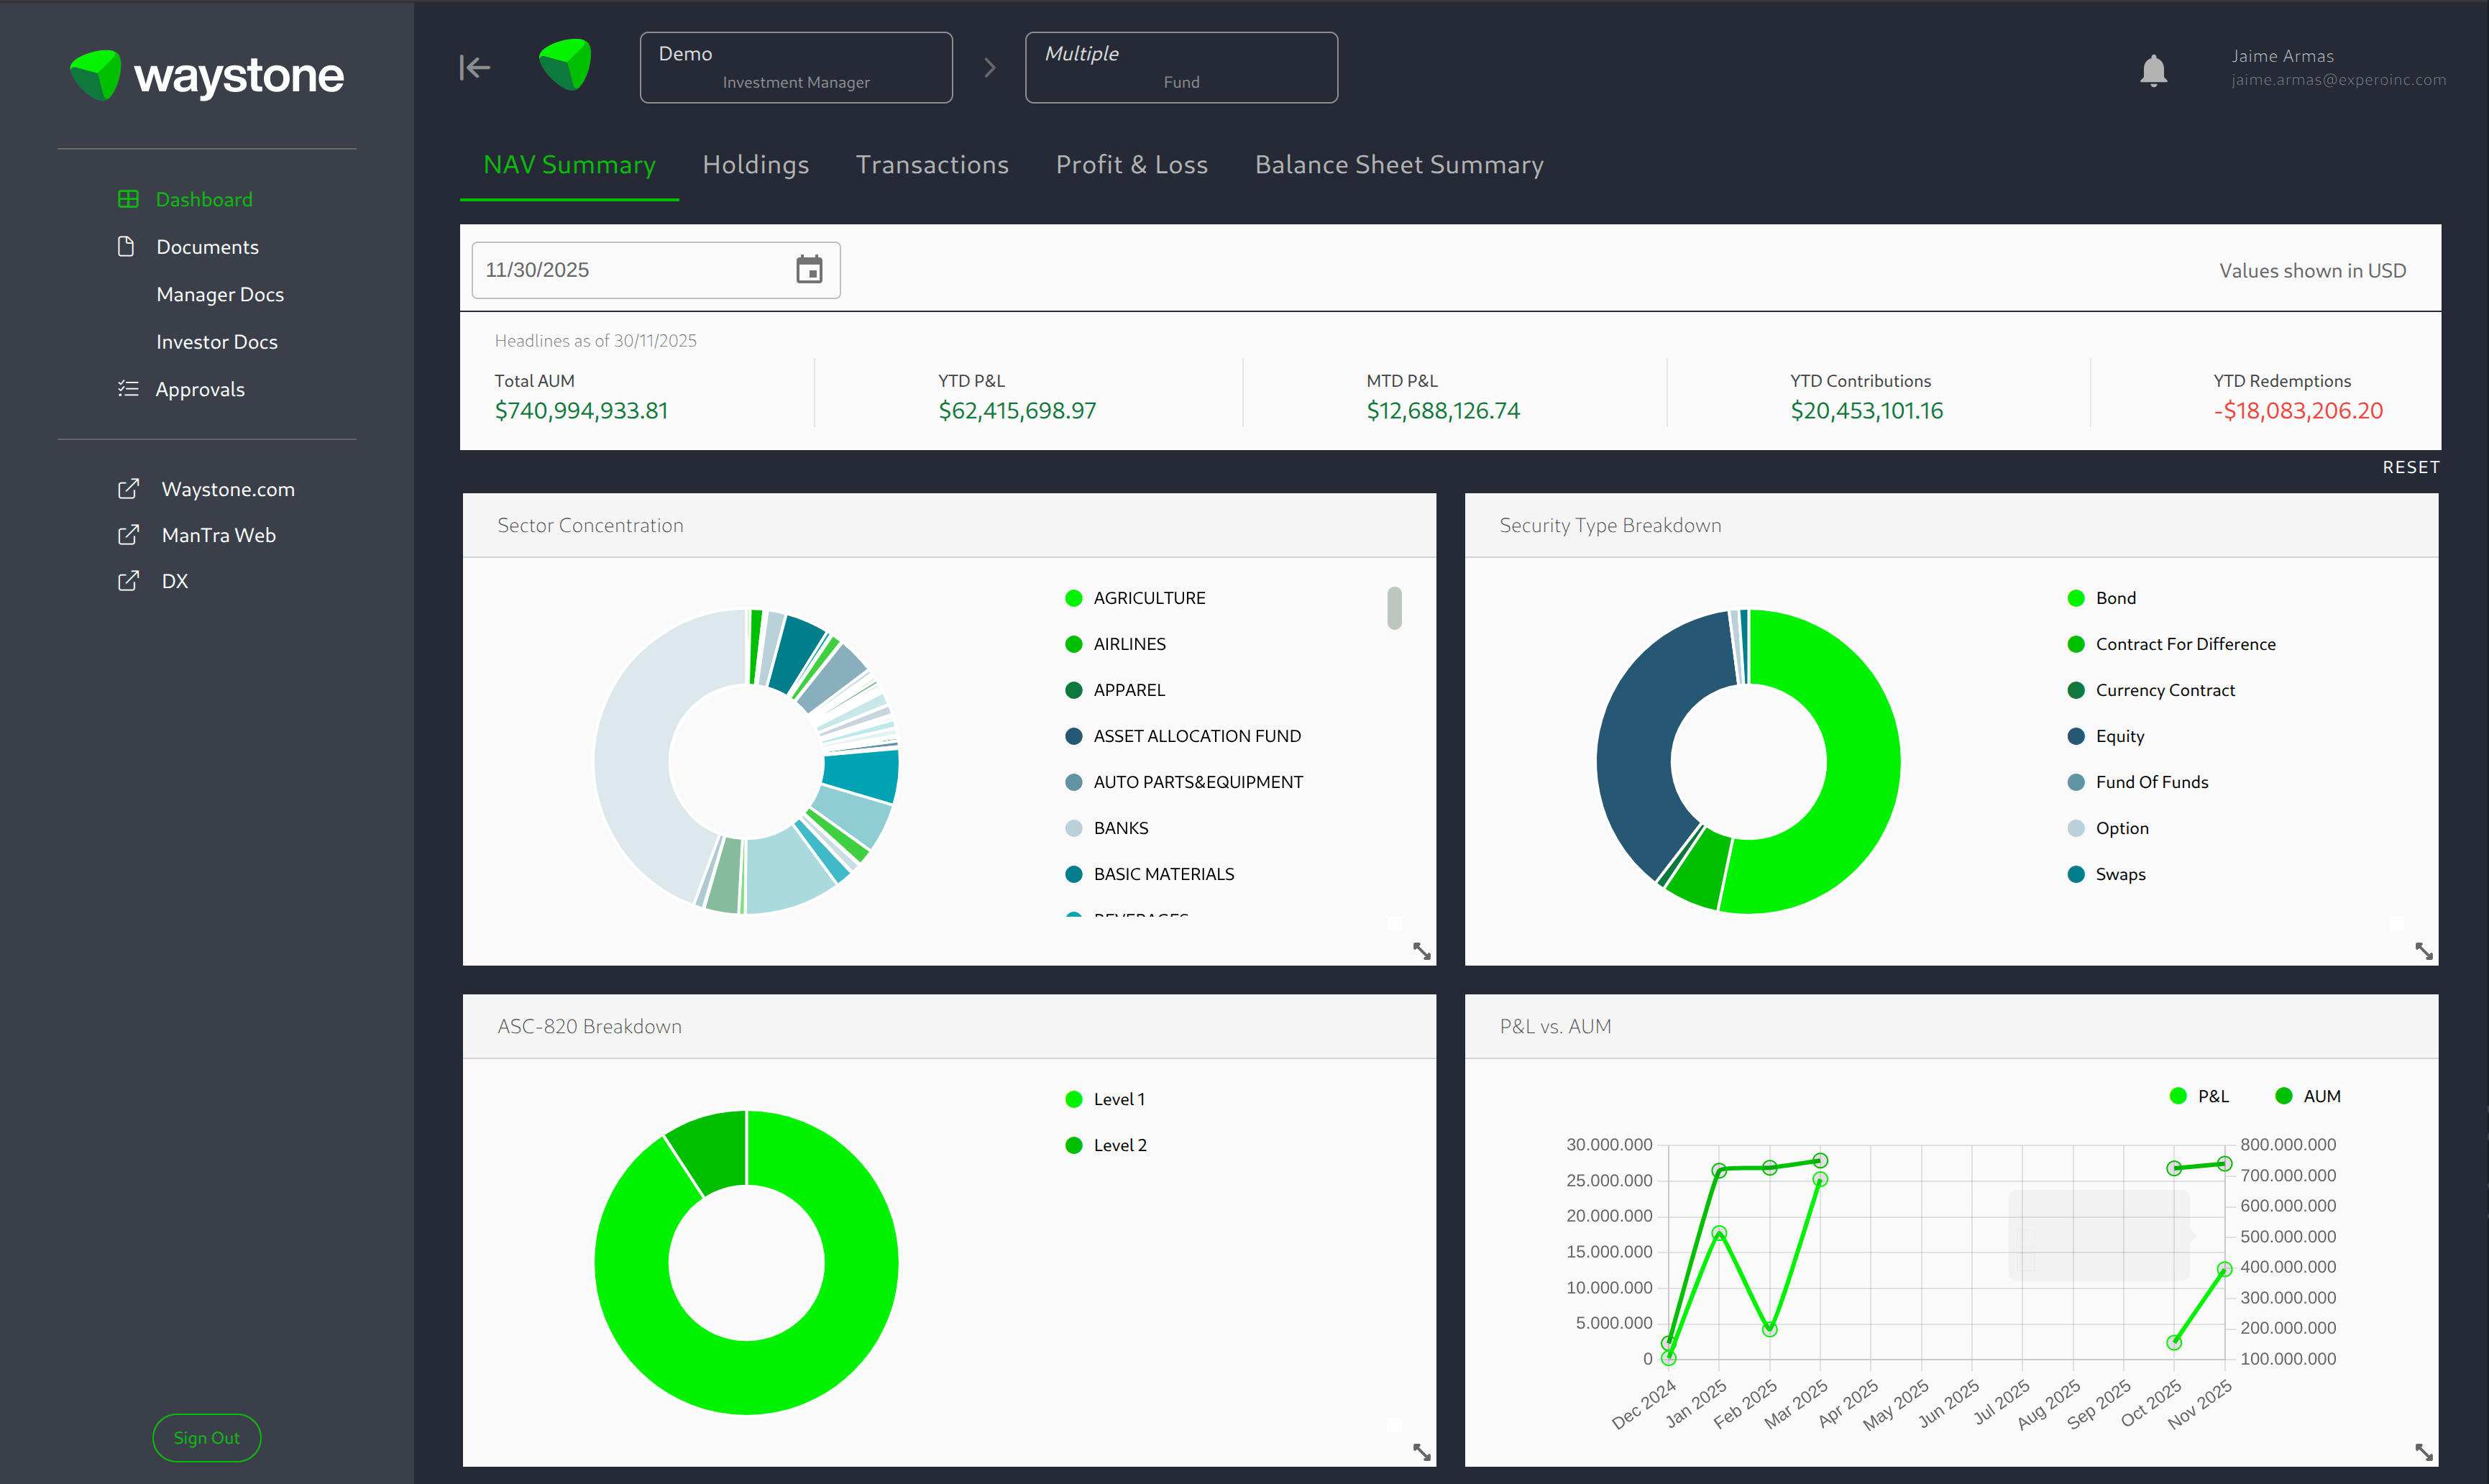Open the DX external link
Image resolution: width=2489 pixels, height=1484 pixels.
tap(174, 581)
